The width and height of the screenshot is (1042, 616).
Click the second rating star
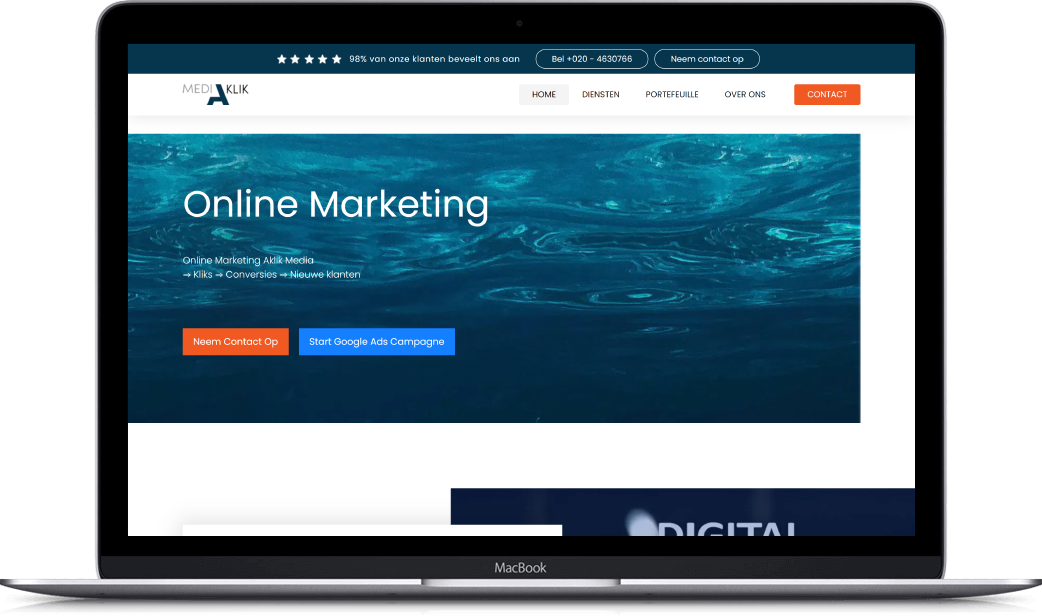pyautogui.click(x=296, y=59)
